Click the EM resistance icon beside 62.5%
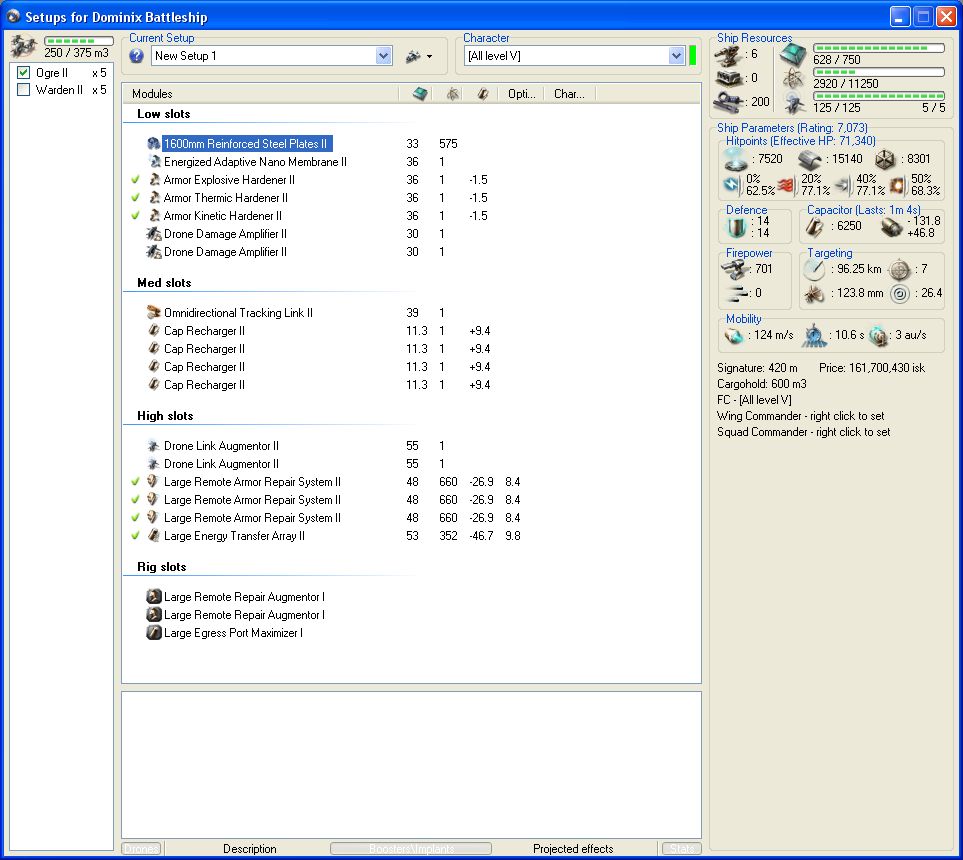This screenshot has width=963, height=860. [x=732, y=185]
